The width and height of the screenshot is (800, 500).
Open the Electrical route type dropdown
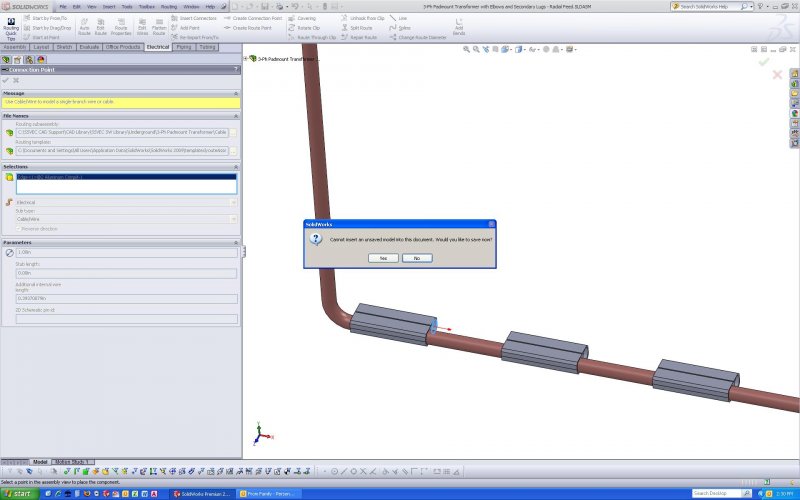[x=233, y=202]
